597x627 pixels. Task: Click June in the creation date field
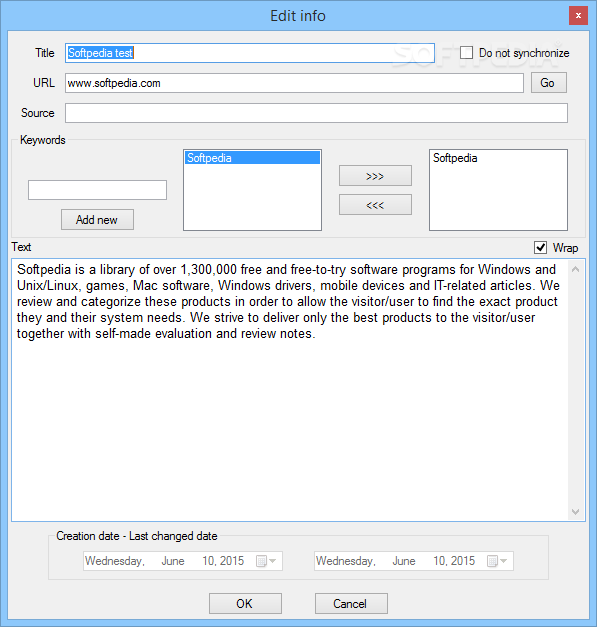173,561
